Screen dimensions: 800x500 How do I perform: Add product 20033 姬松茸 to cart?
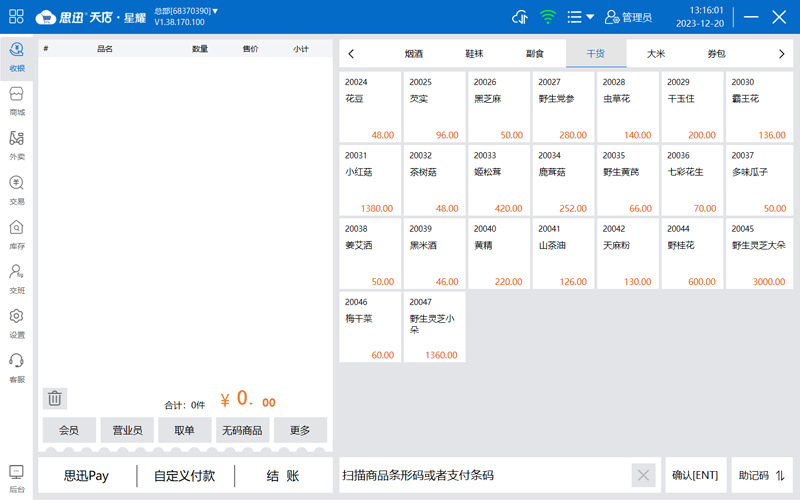(x=498, y=181)
